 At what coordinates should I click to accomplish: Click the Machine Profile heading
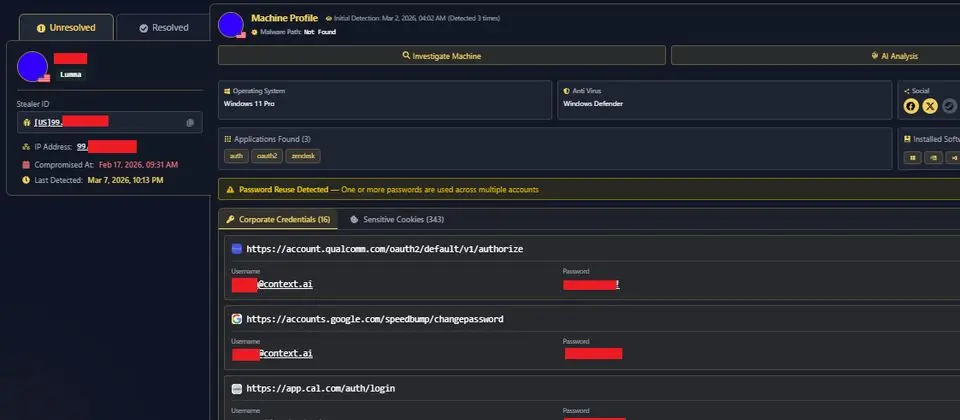click(x=285, y=18)
